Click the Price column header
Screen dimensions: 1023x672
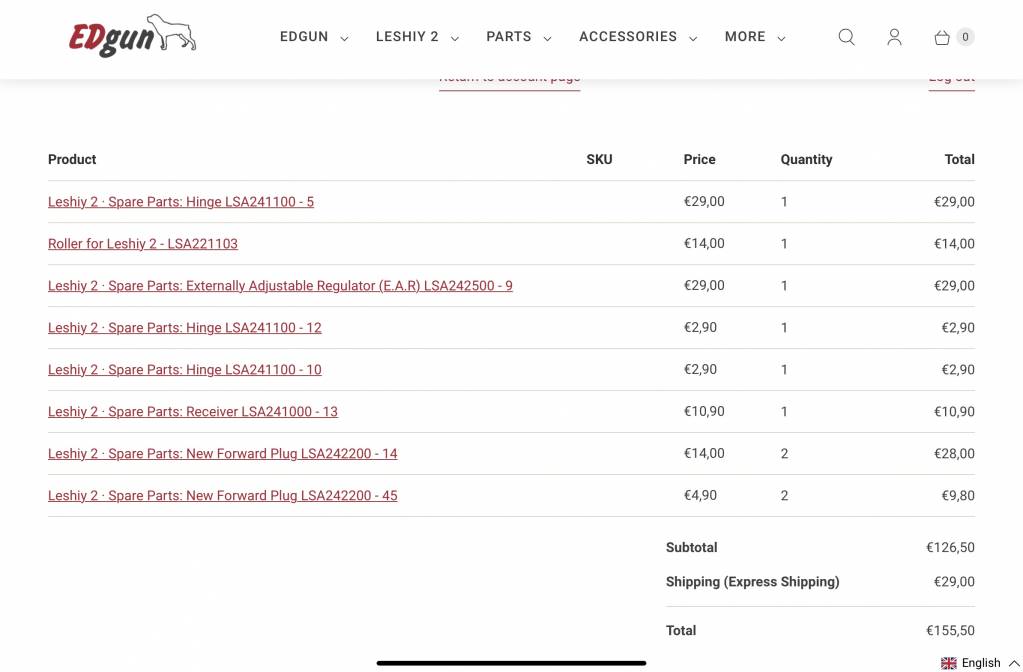coord(699,159)
